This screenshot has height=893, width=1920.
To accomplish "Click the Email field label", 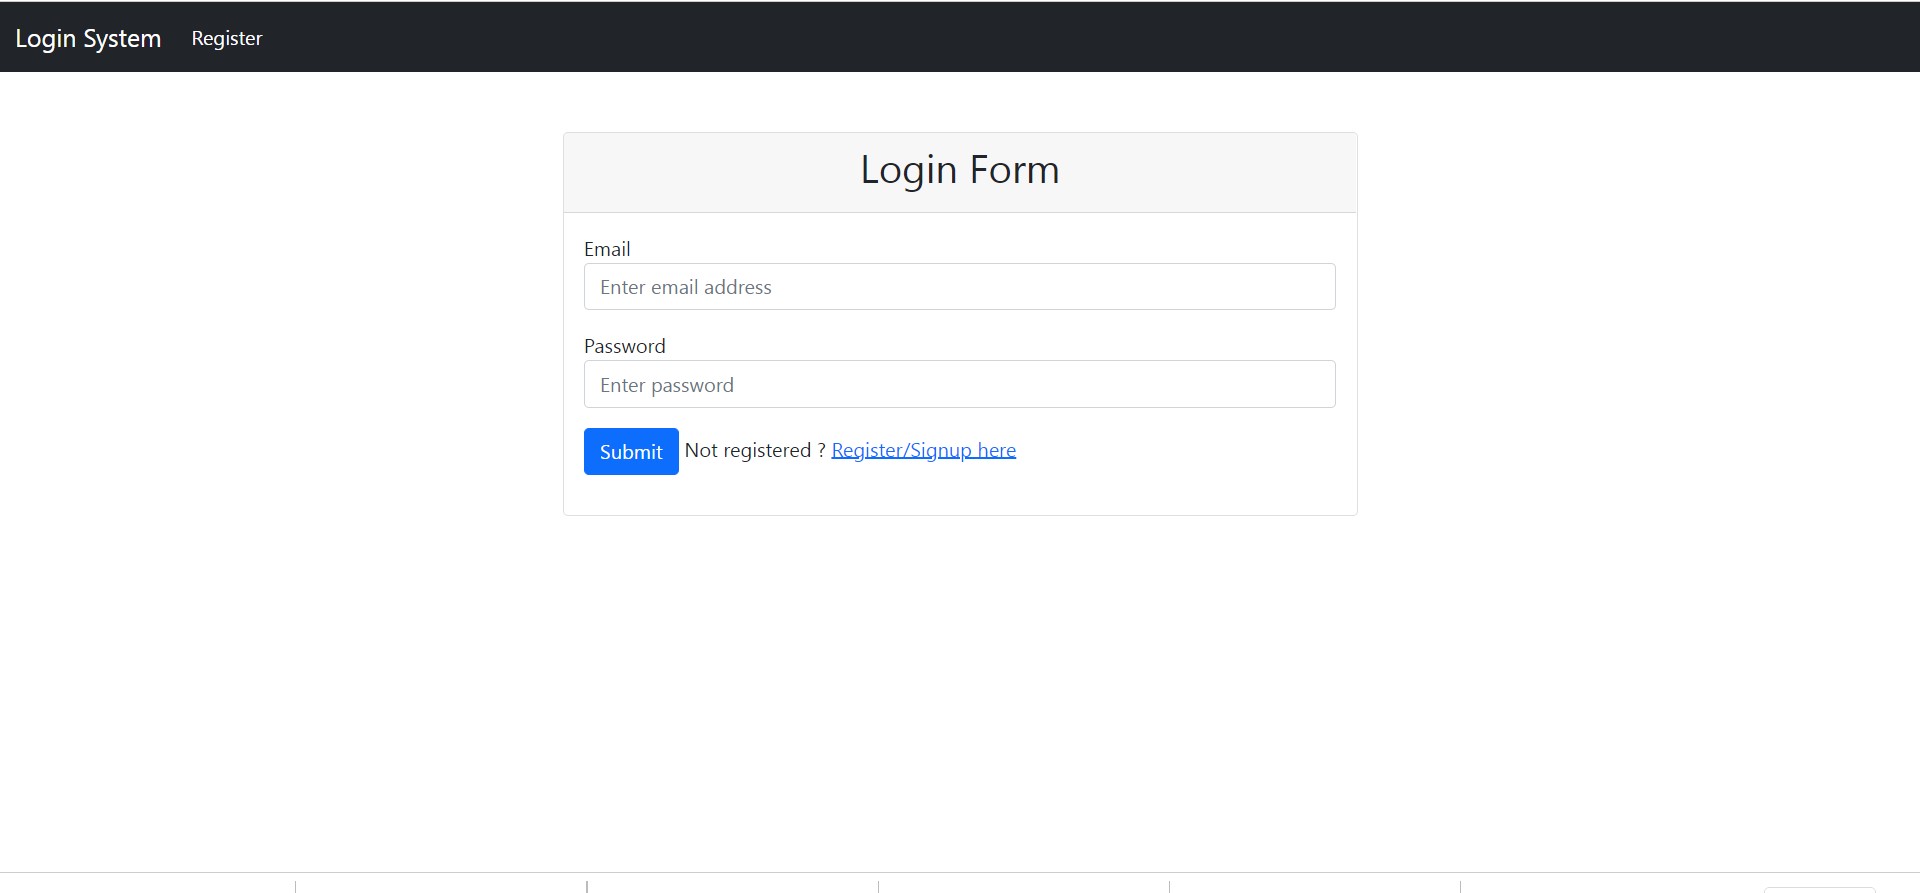I will click(x=607, y=248).
